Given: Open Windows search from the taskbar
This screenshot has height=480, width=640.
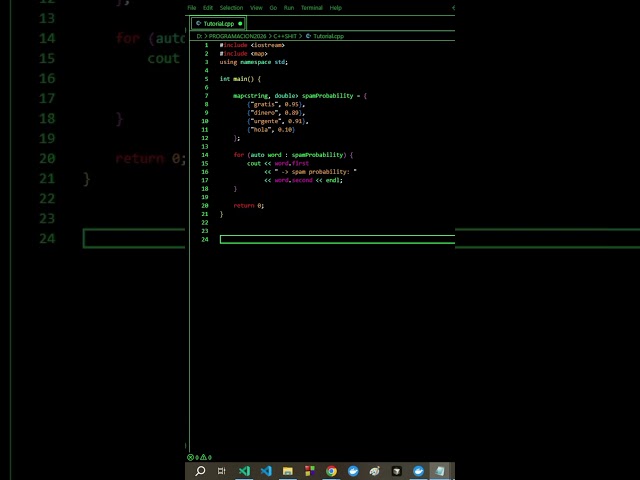Looking at the screenshot, I should coord(200,471).
